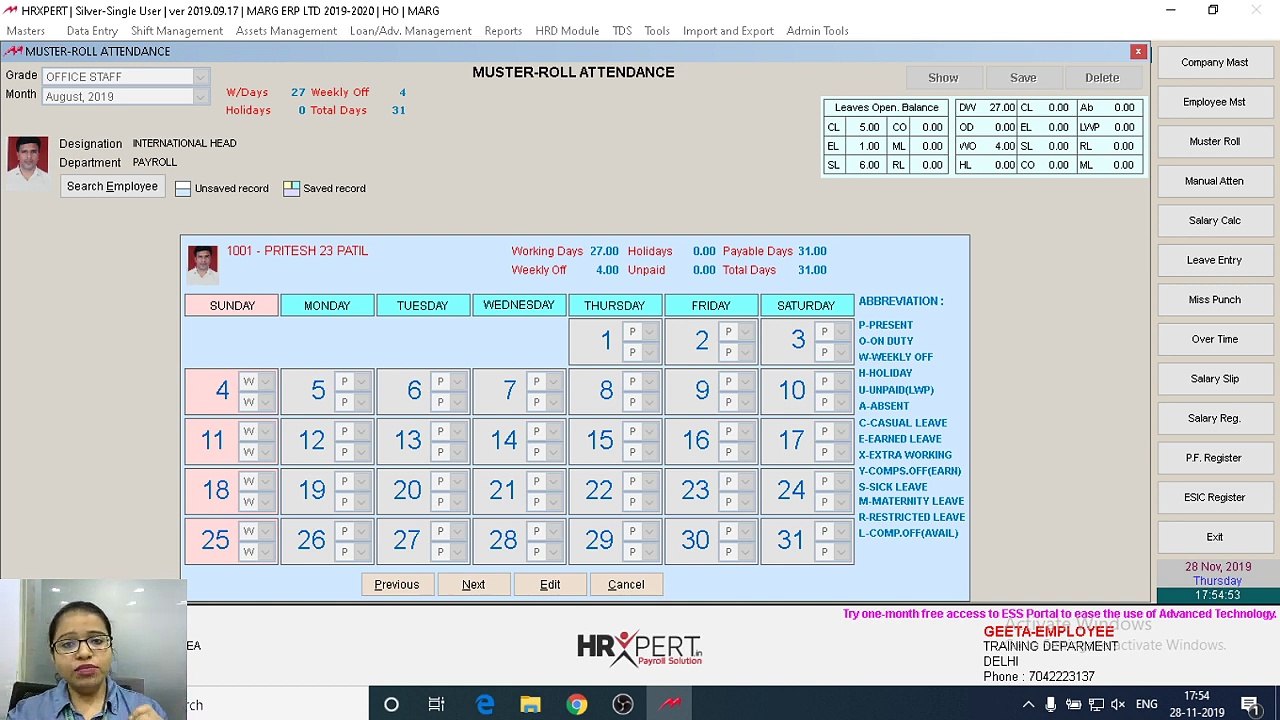Cancel the muster-roll entry
The height and width of the screenshot is (720, 1280).
click(626, 585)
